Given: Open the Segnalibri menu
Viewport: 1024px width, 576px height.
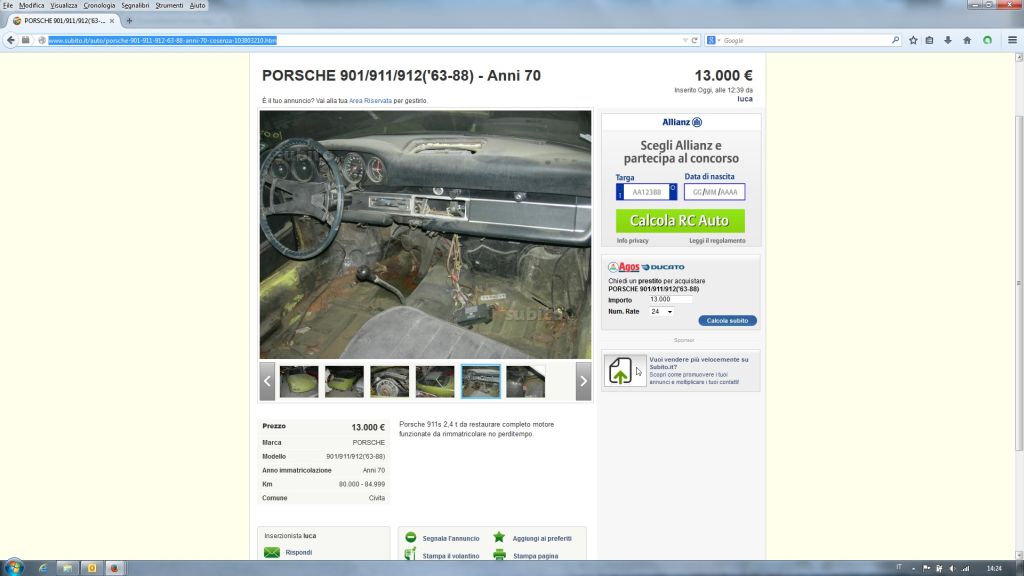Looking at the screenshot, I should pyautogui.click(x=135, y=5).
